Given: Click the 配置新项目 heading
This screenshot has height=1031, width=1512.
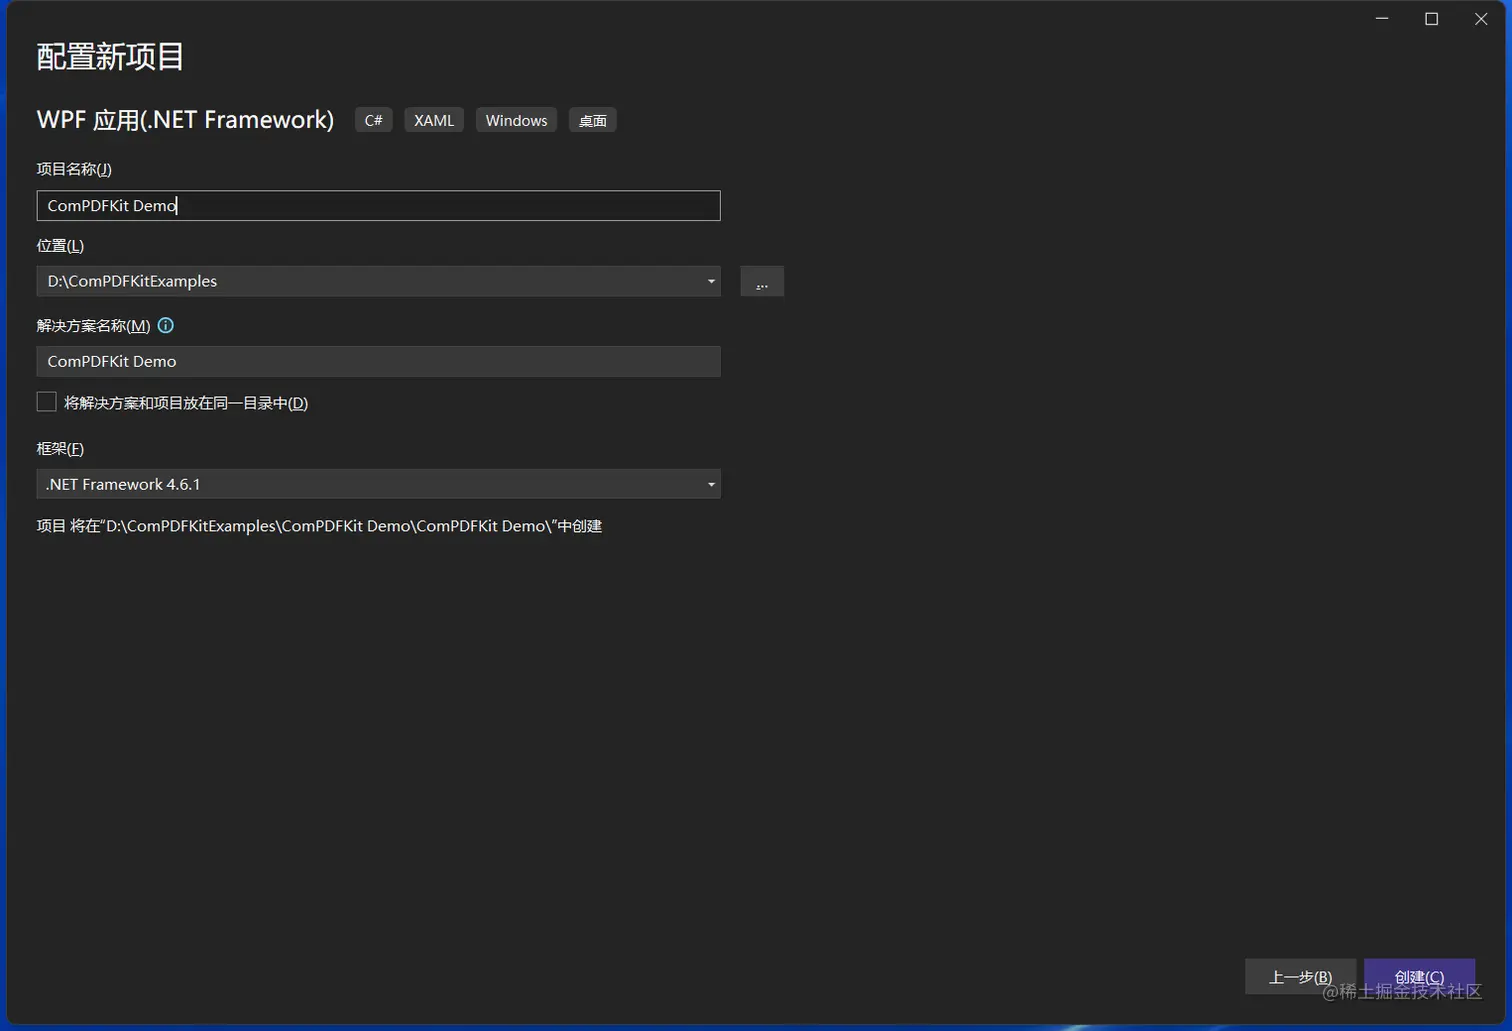Looking at the screenshot, I should click(x=110, y=57).
